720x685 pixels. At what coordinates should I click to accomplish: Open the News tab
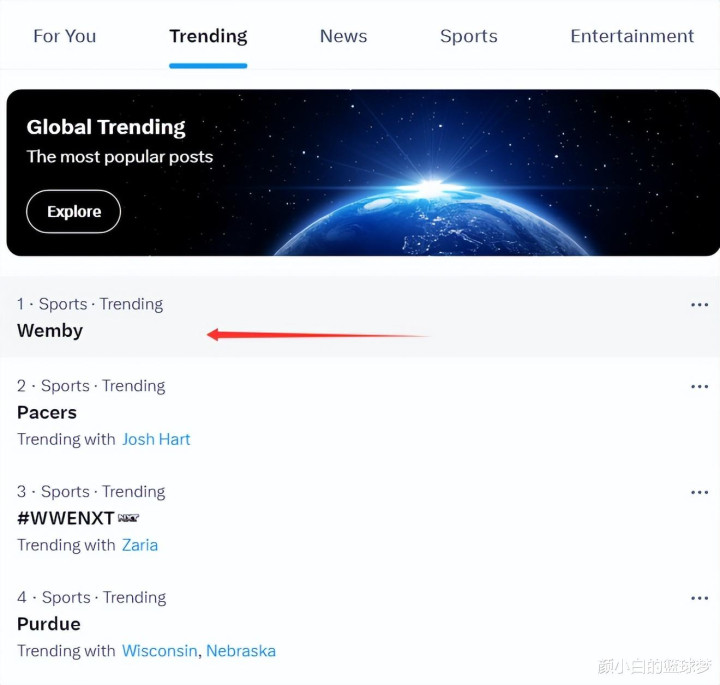point(343,36)
